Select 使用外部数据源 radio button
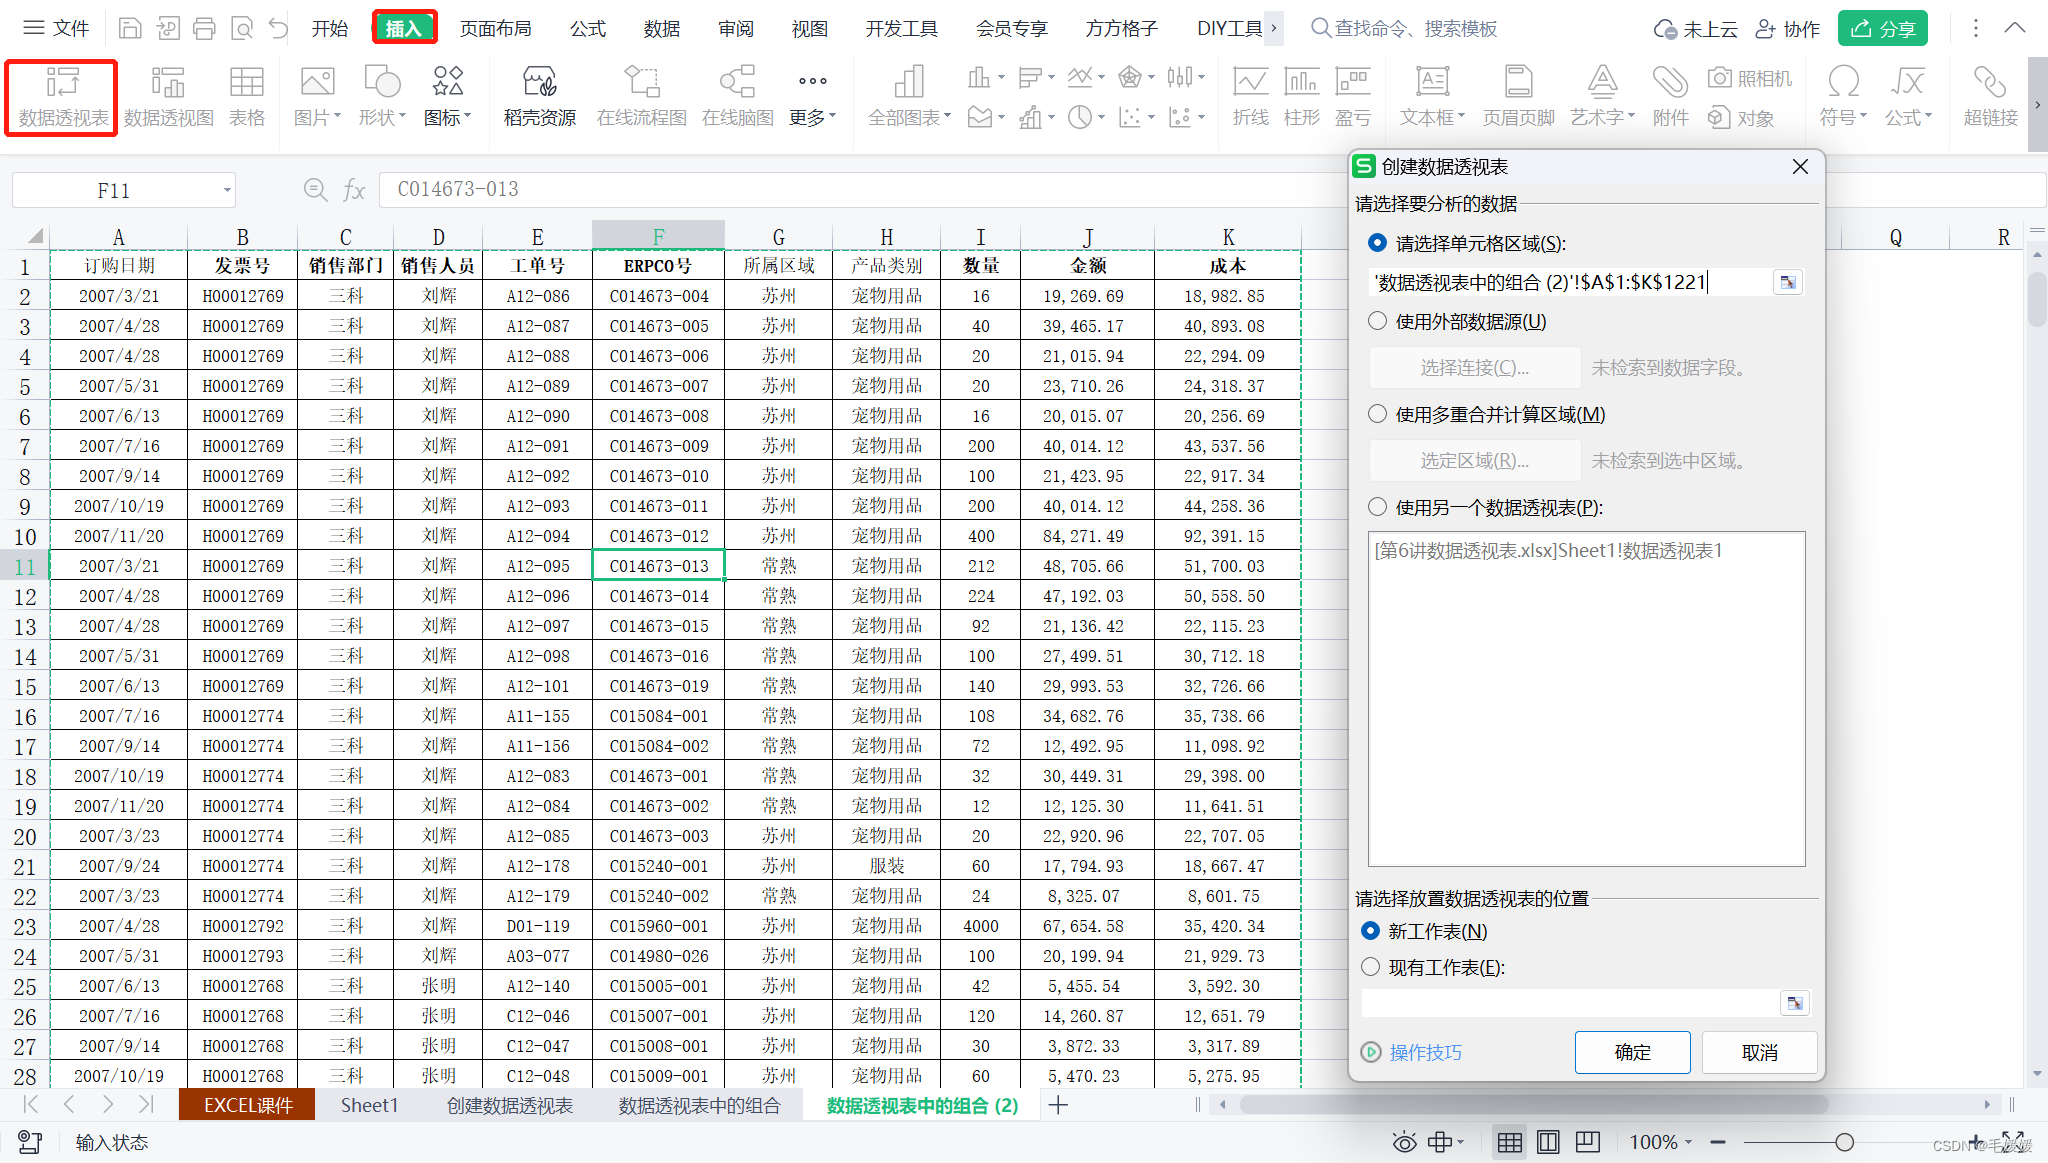This screenshot has width=2048, height=1163. 1377,321
